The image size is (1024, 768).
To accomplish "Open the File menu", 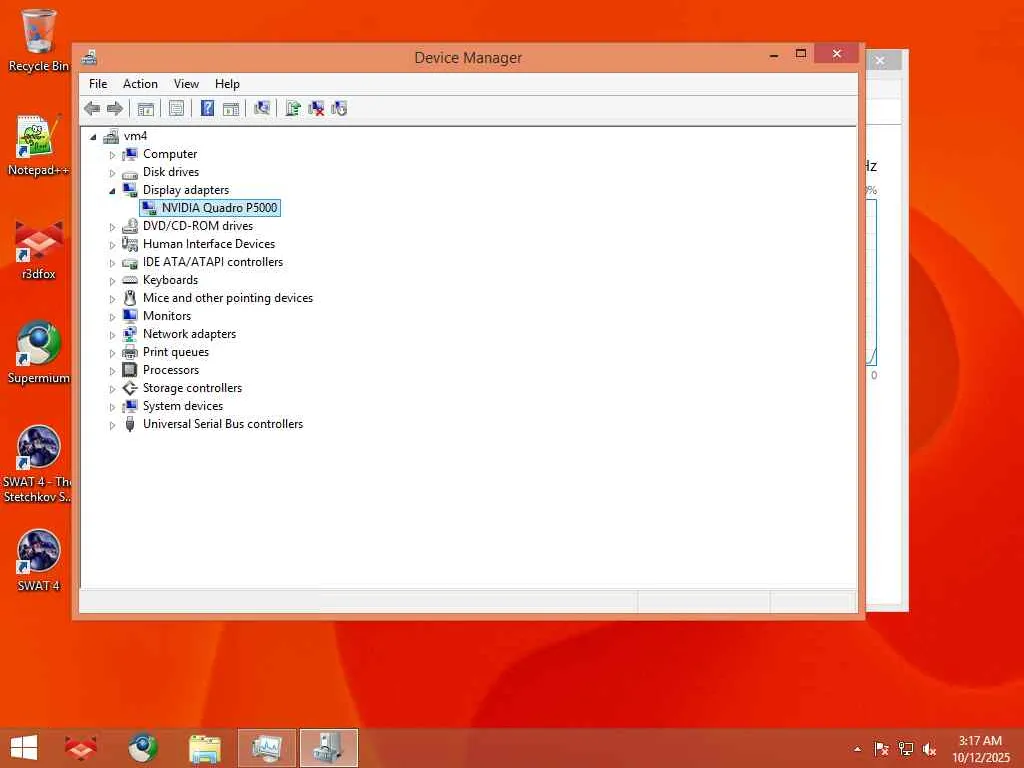I will click(x=98, y=84).
